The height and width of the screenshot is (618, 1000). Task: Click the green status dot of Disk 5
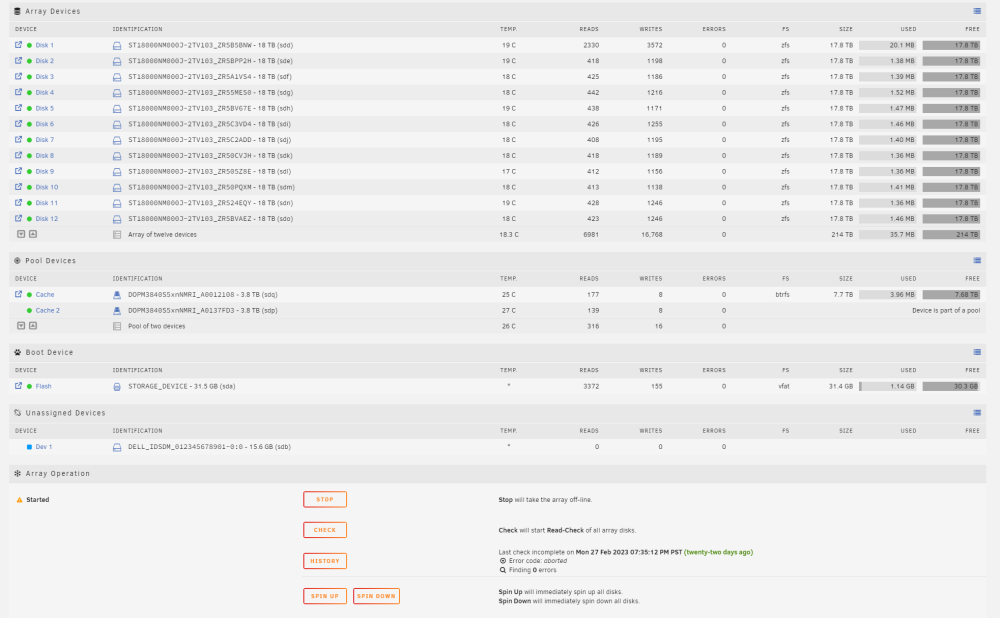(29, 108)
